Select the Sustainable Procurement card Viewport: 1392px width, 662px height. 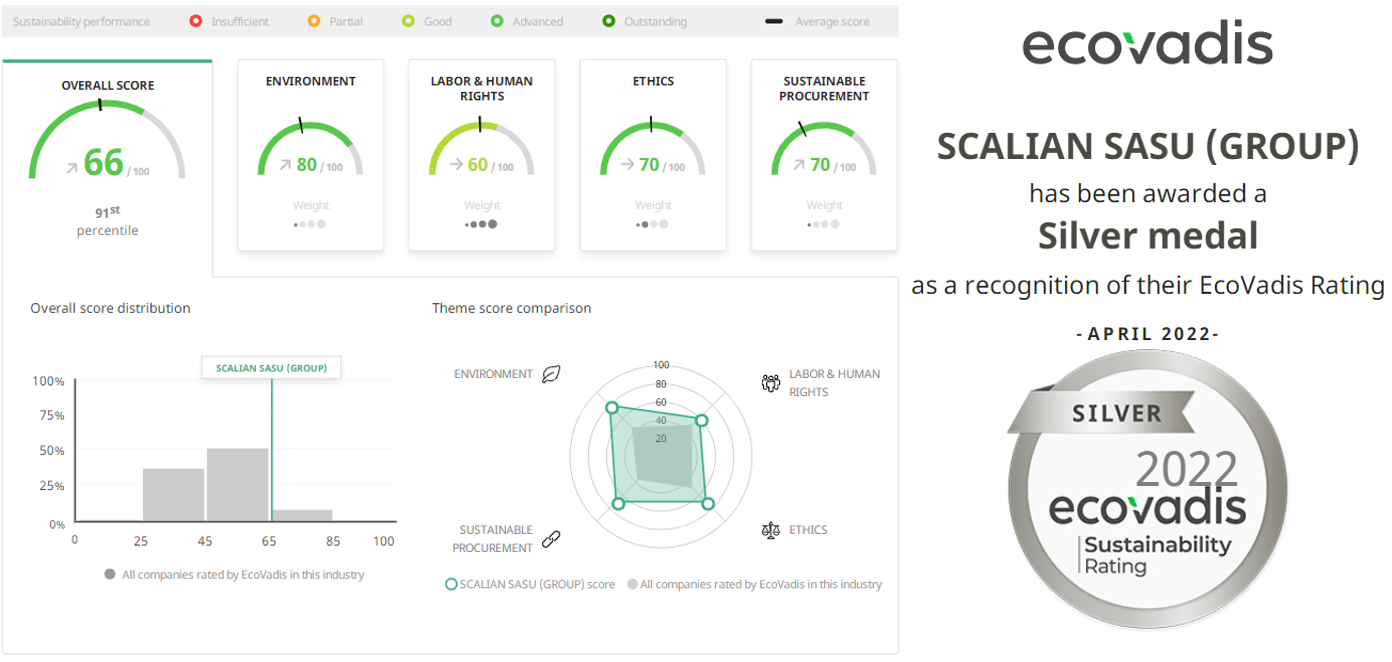click(824, 155)
